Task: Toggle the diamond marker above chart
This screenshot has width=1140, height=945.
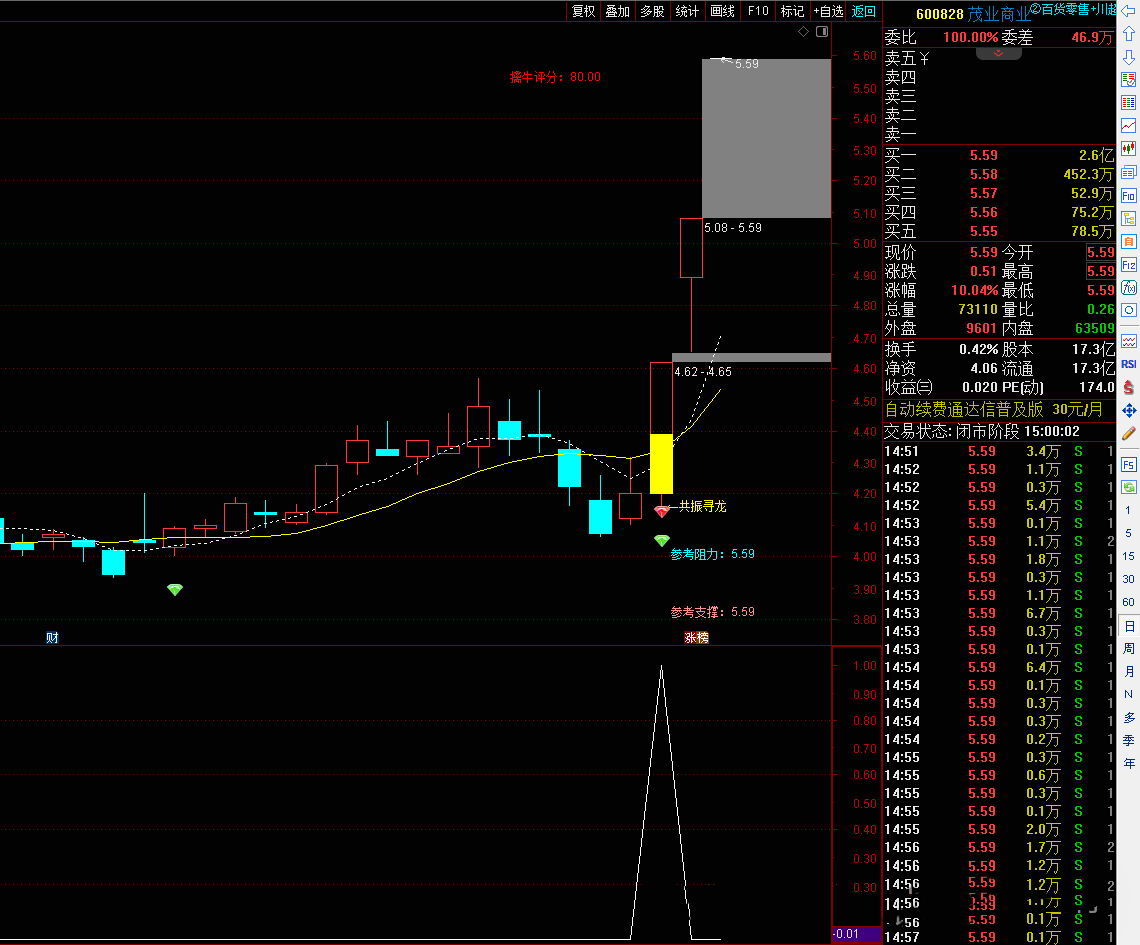Action: tap(803, 32)
